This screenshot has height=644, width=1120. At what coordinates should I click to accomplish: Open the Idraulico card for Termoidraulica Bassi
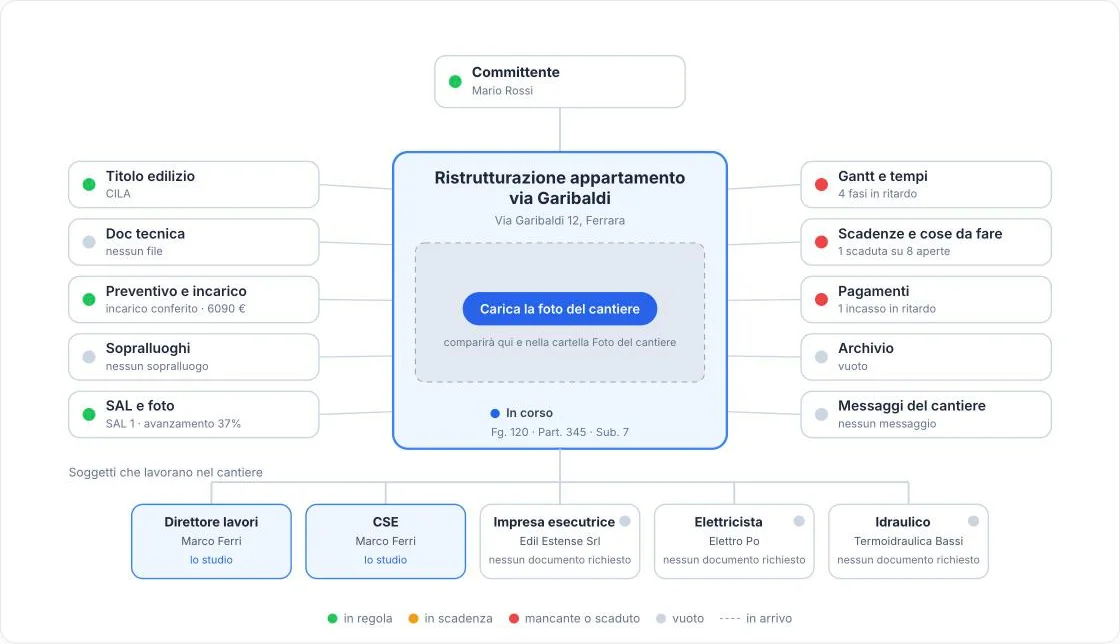pos(909,541)
